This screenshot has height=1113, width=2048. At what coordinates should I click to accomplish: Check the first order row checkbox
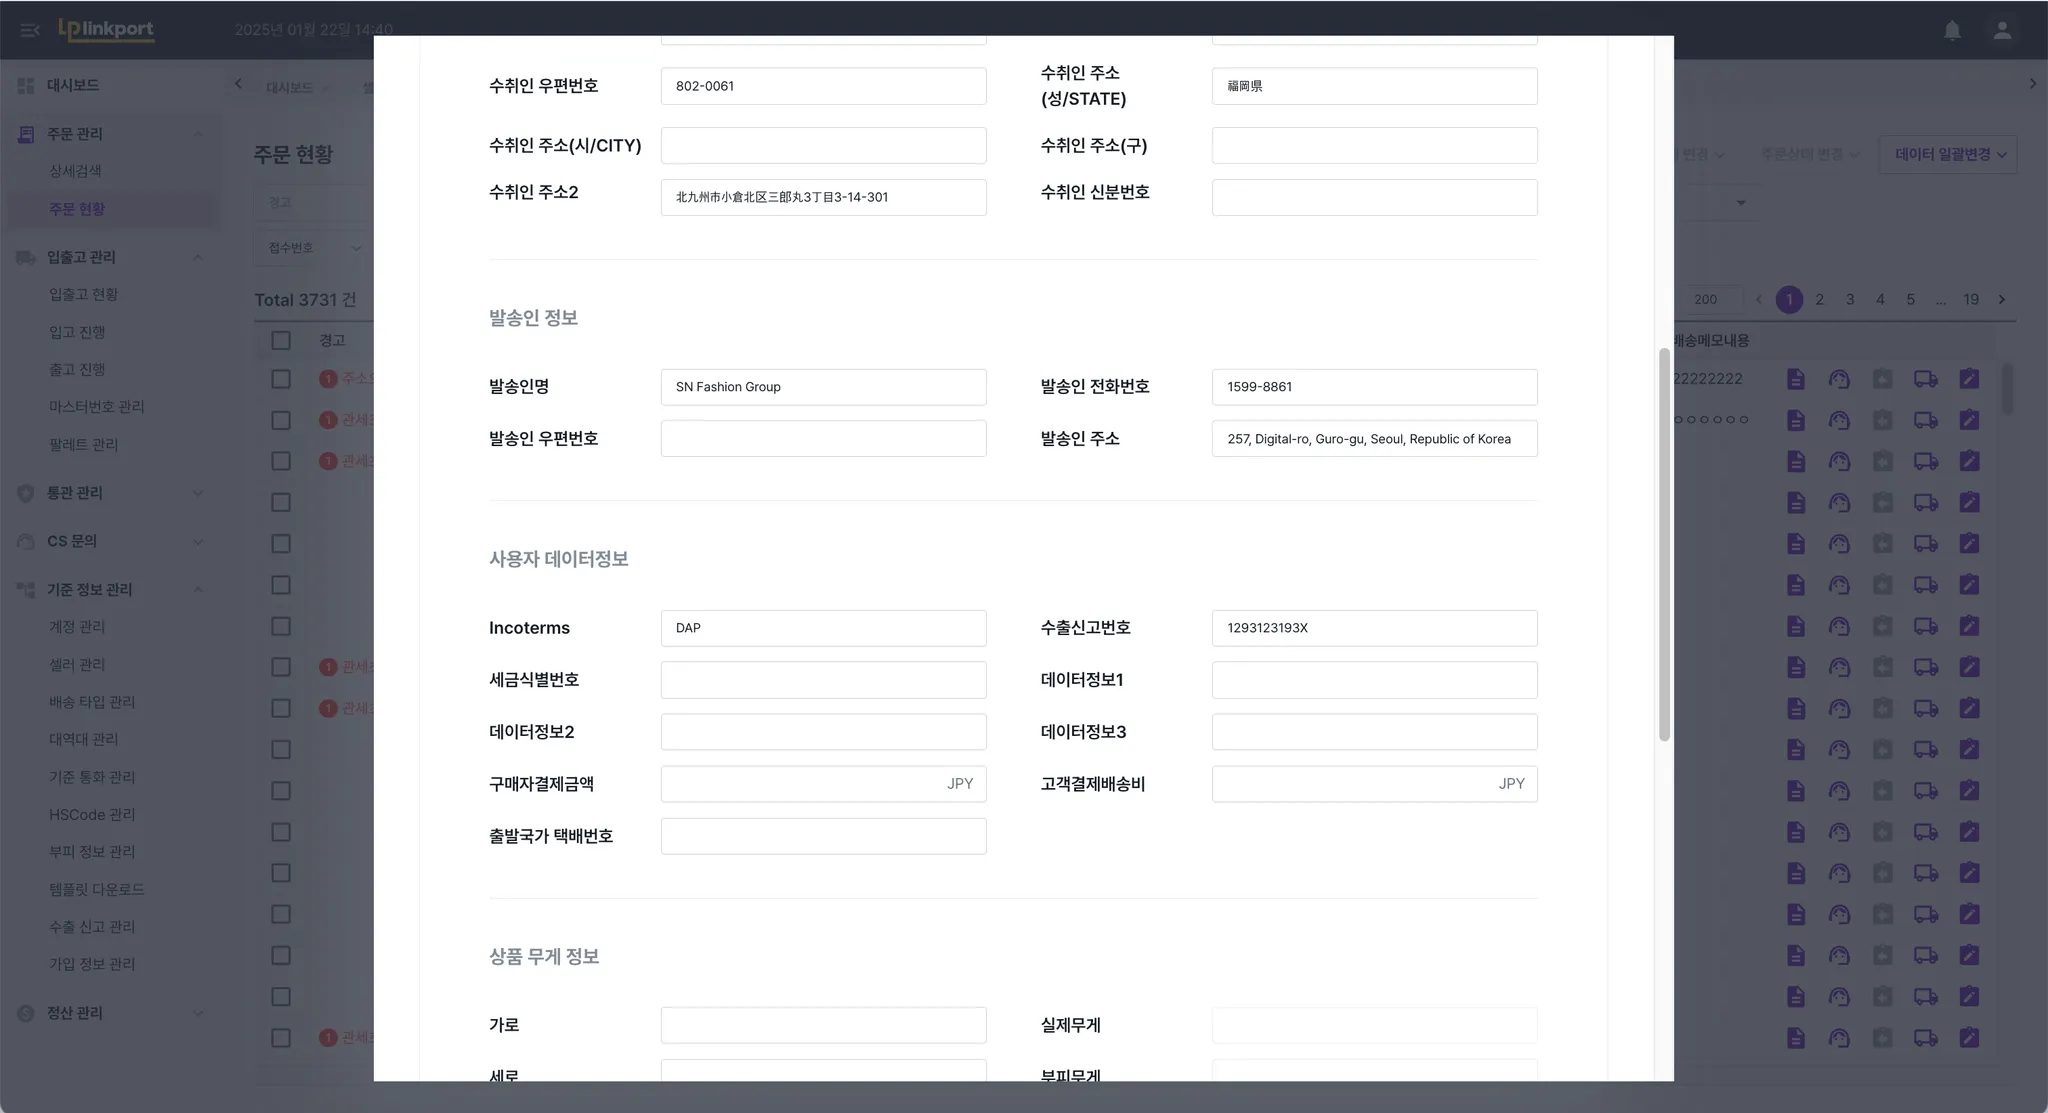(x=281, y=379)
